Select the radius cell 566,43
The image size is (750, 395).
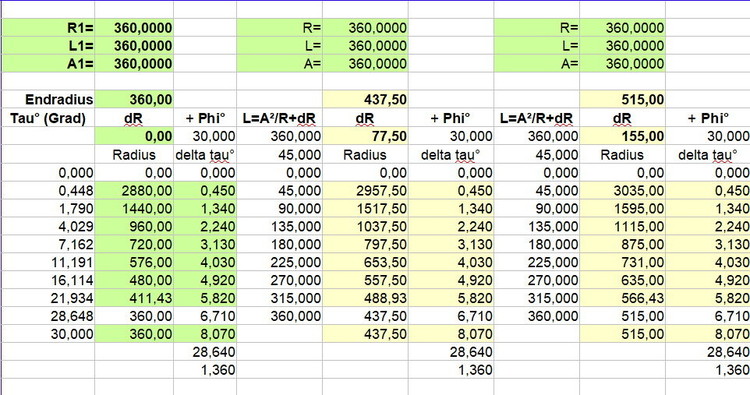coord(622,298)
